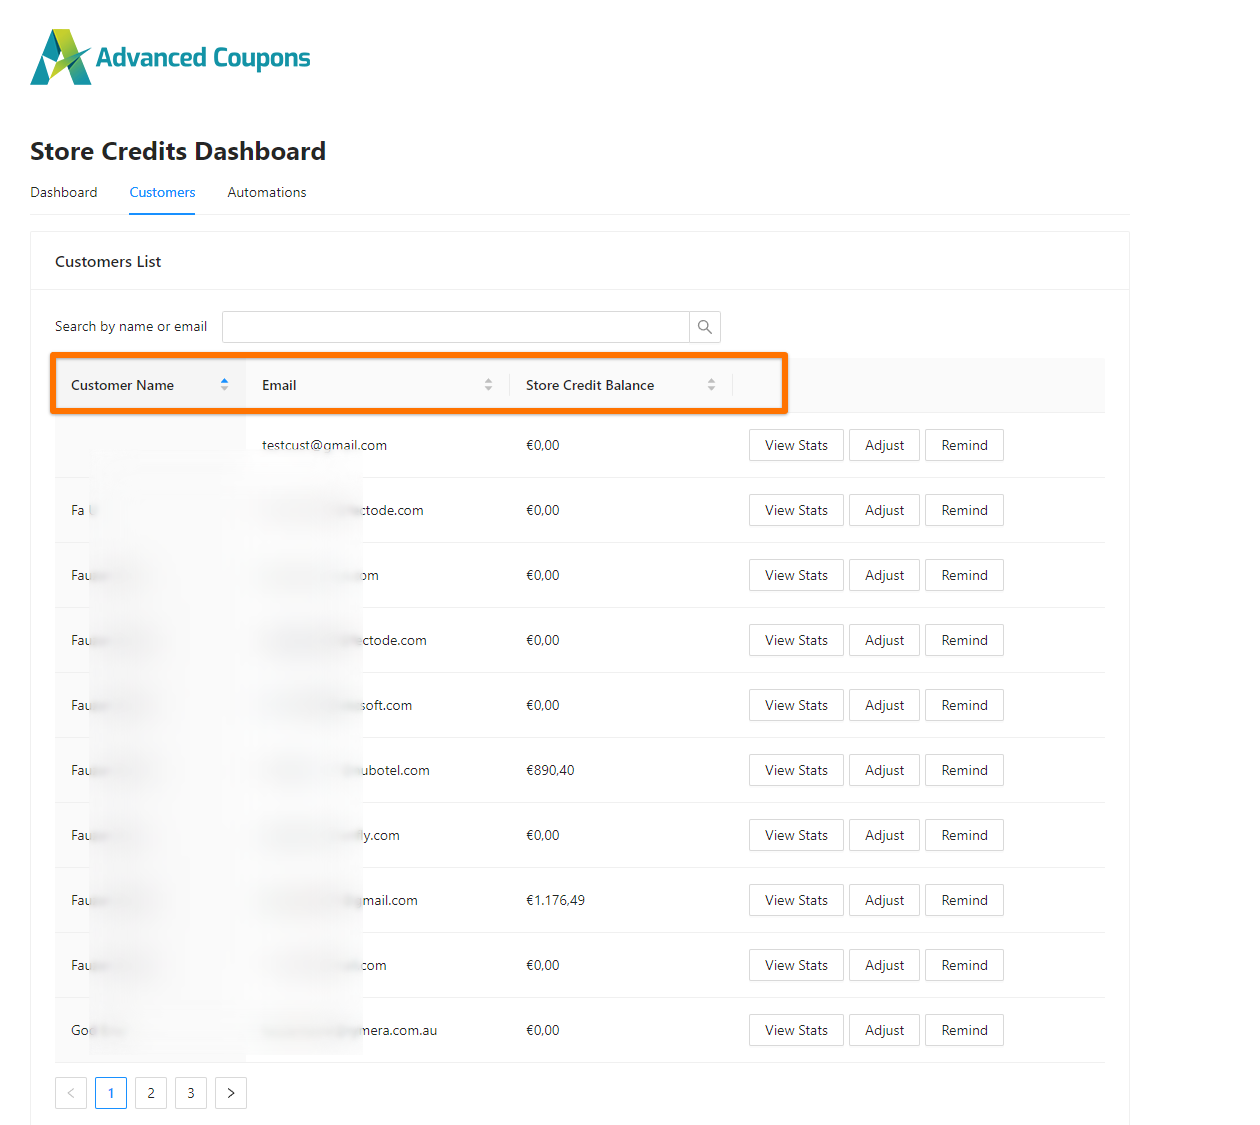Screen dimensions: 1260x1125
Task: Adjust store credit for testcust@gmail.com
Action: point(883,444)
